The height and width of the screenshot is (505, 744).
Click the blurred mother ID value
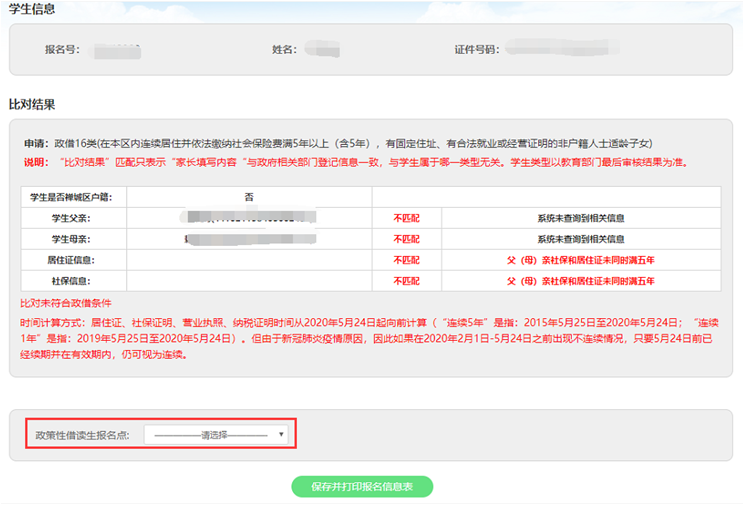pyautogui.click(x=250, y=238)
